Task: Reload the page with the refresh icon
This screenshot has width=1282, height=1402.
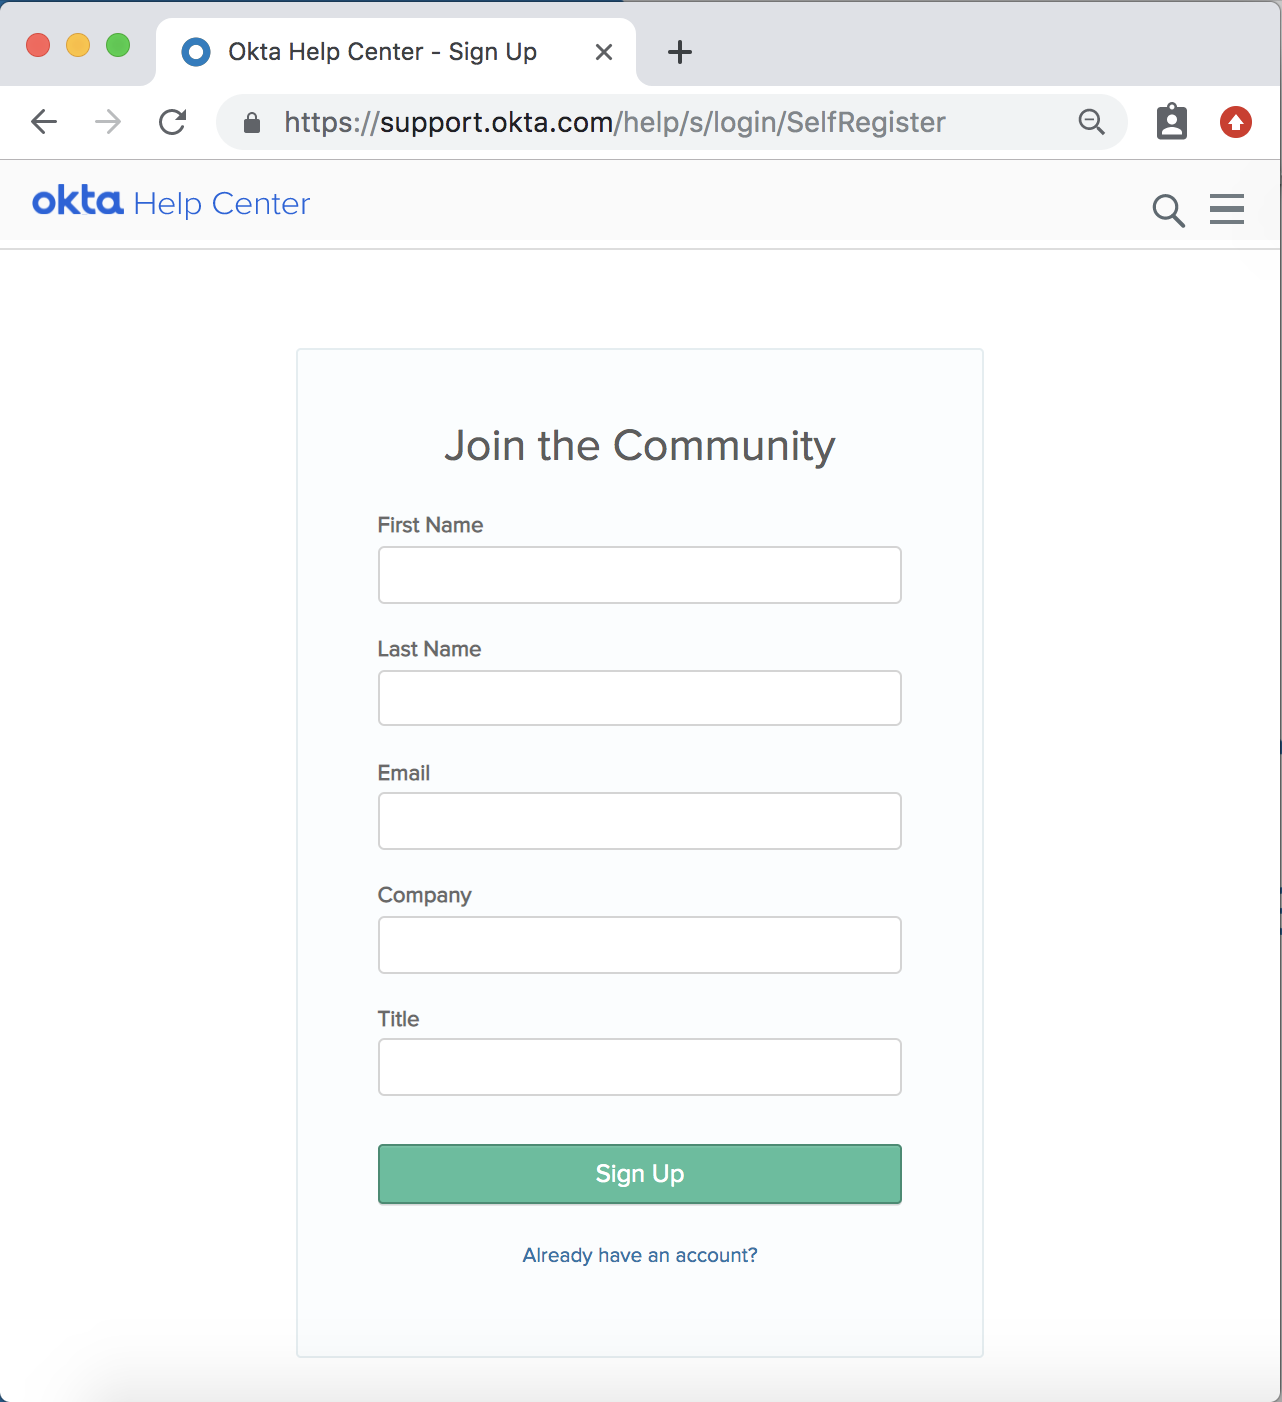Action: [173, 122]
